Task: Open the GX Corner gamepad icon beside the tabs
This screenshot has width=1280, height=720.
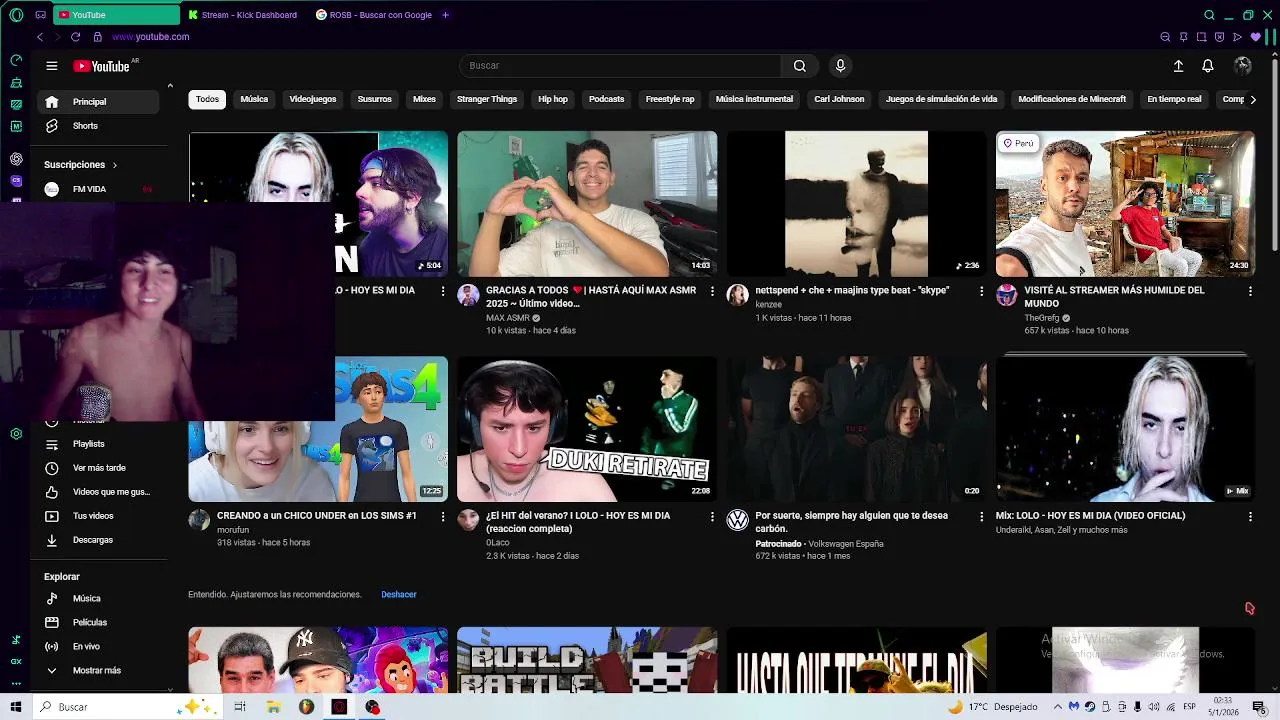Action: pyautogui.click(x=40, y=15)
